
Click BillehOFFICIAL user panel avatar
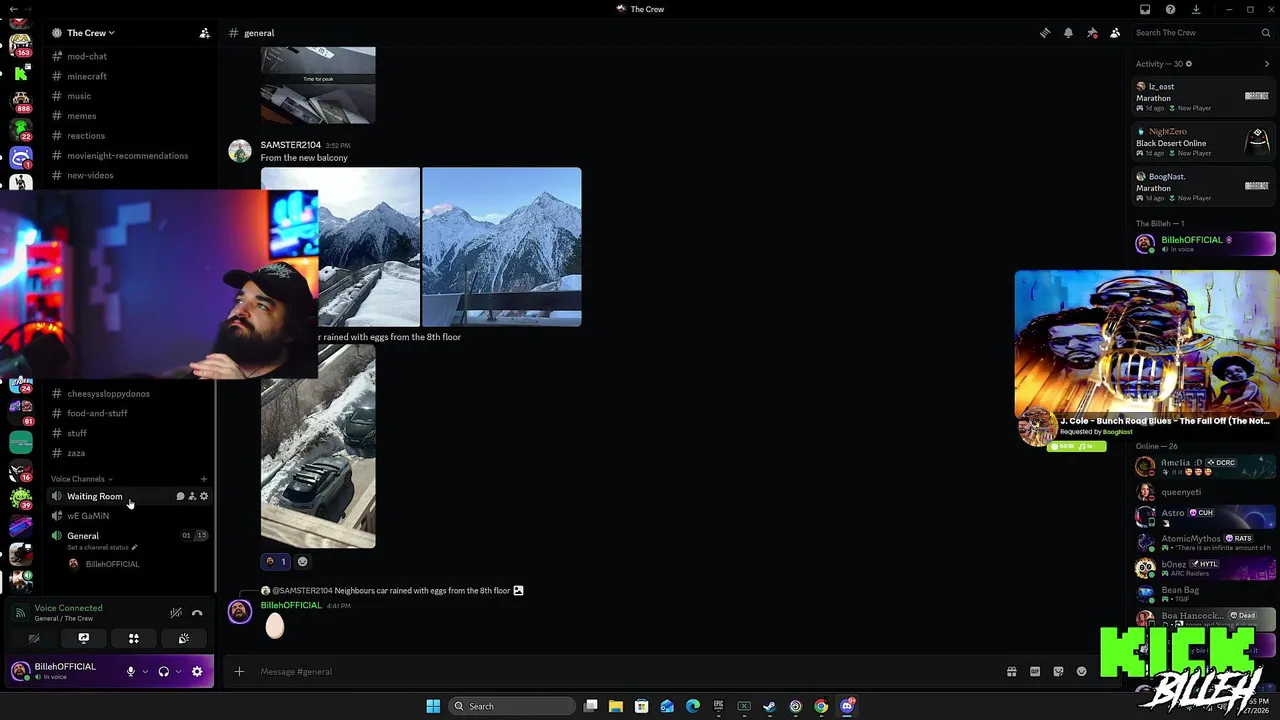pos(20,671)
